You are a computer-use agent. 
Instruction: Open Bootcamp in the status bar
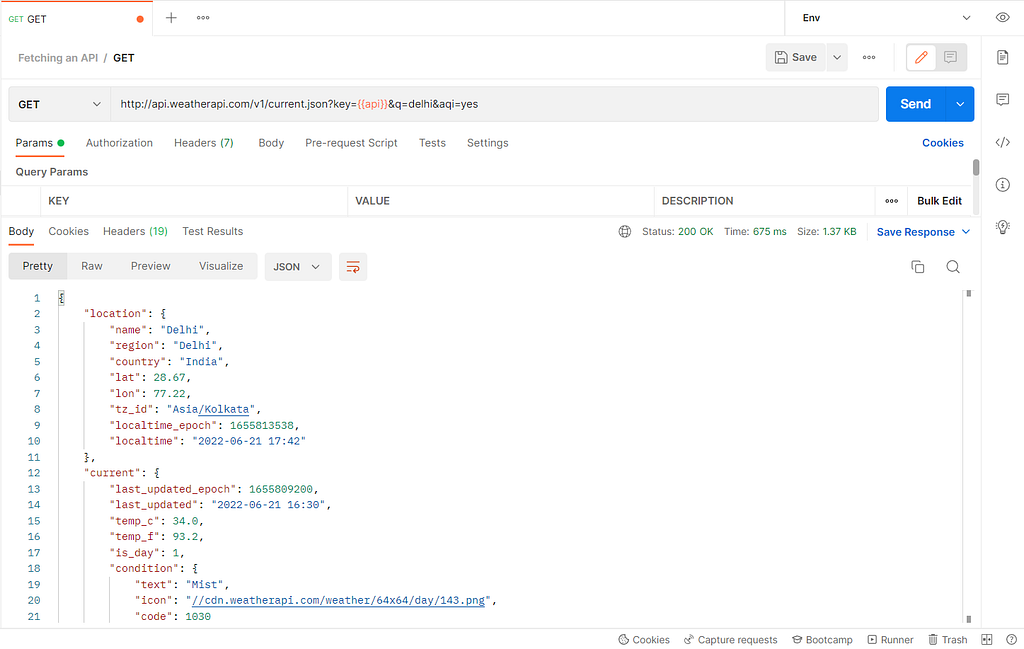coord(822,640)
